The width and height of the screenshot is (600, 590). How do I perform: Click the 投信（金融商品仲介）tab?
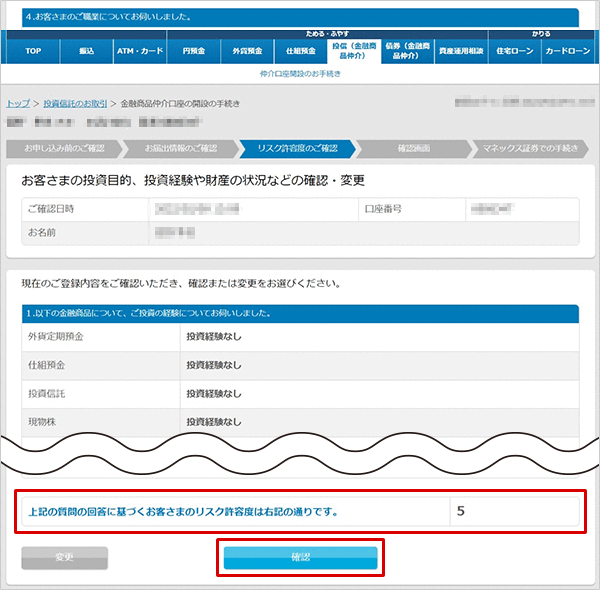click(x=353, y=50)
